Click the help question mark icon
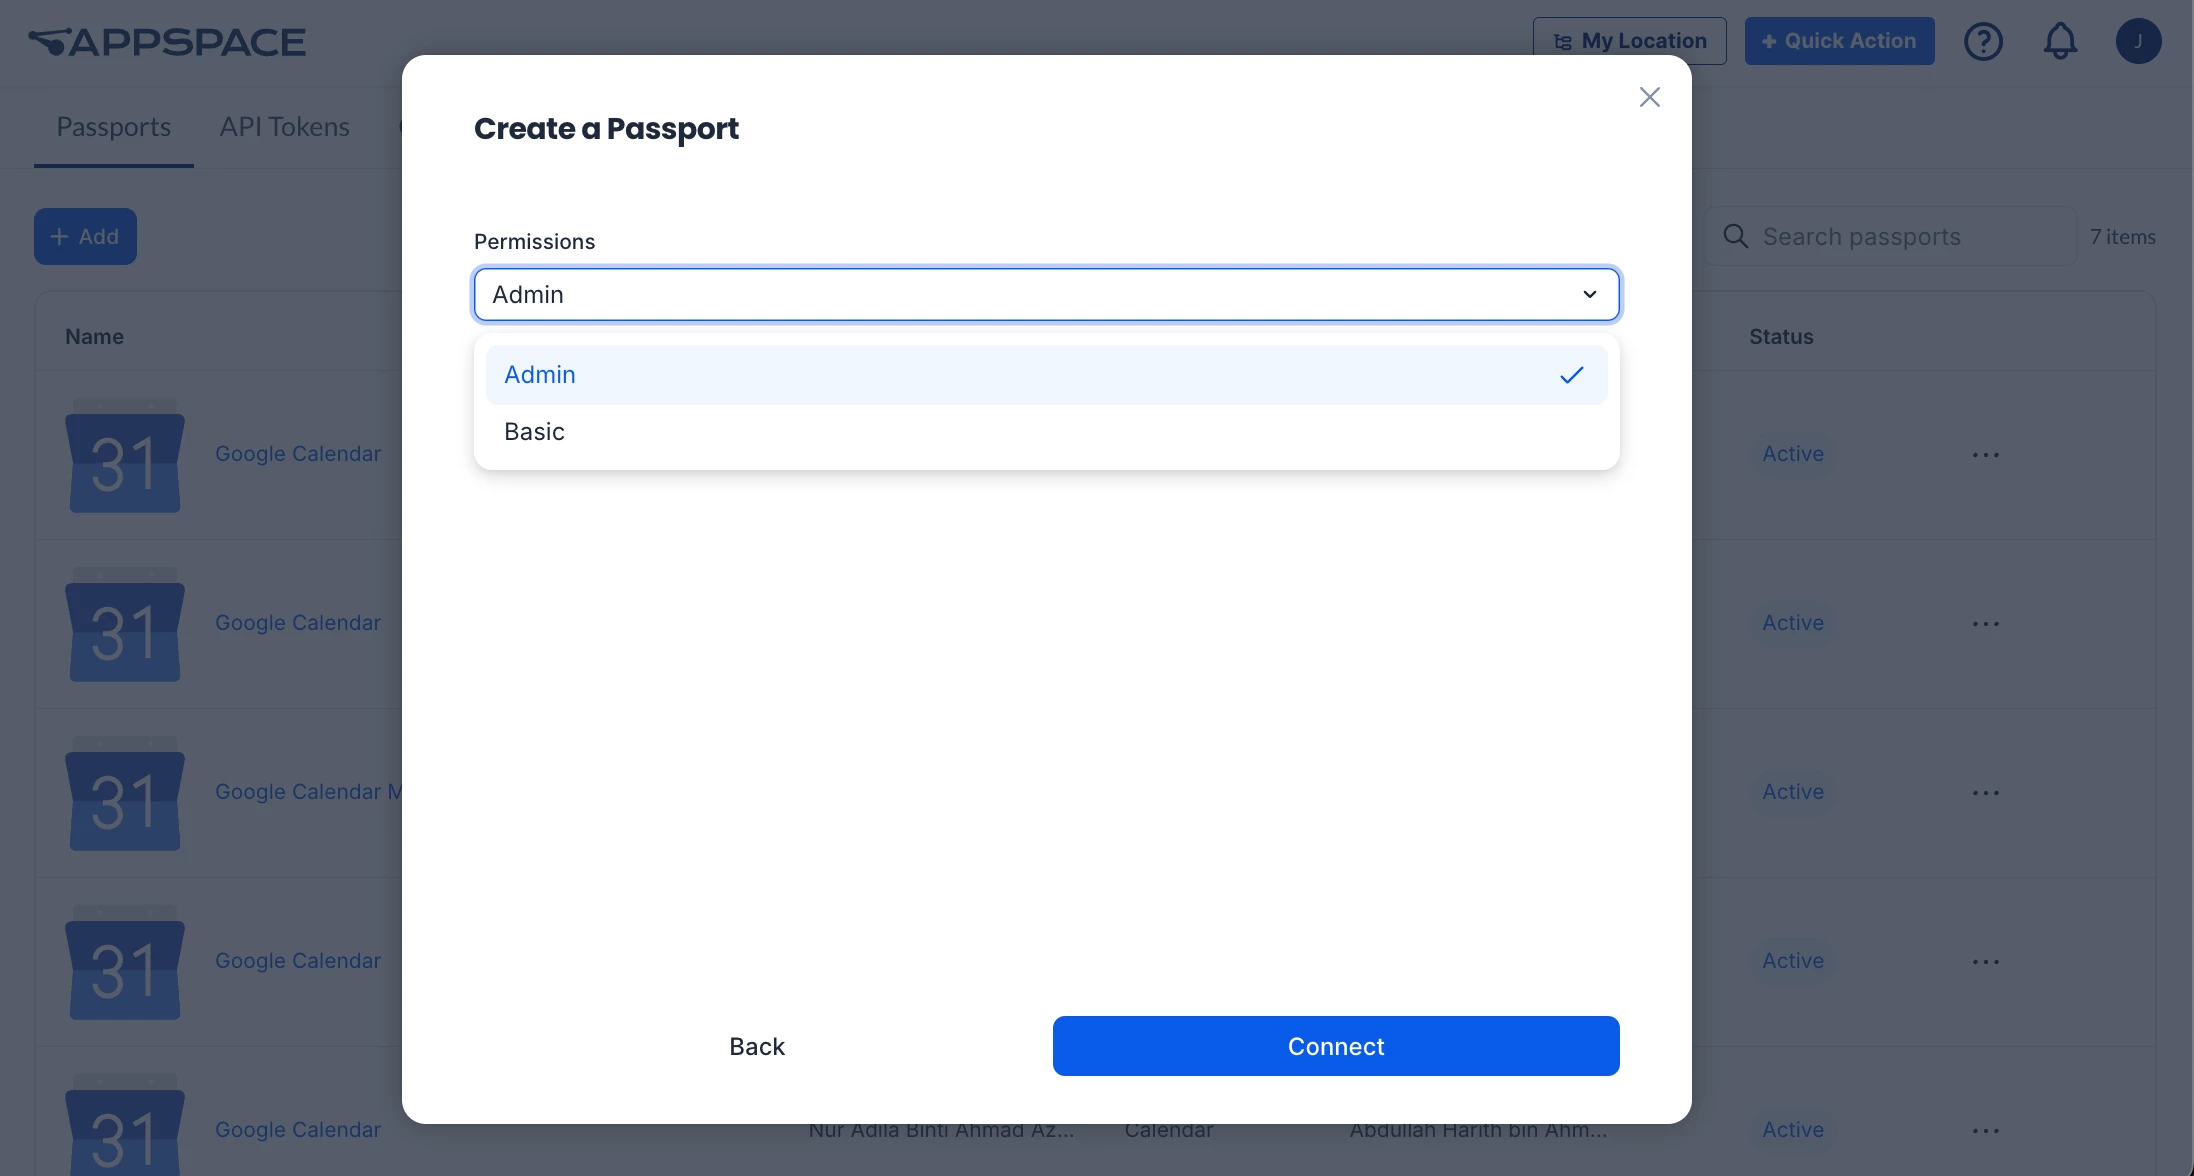 [1983, 41]
